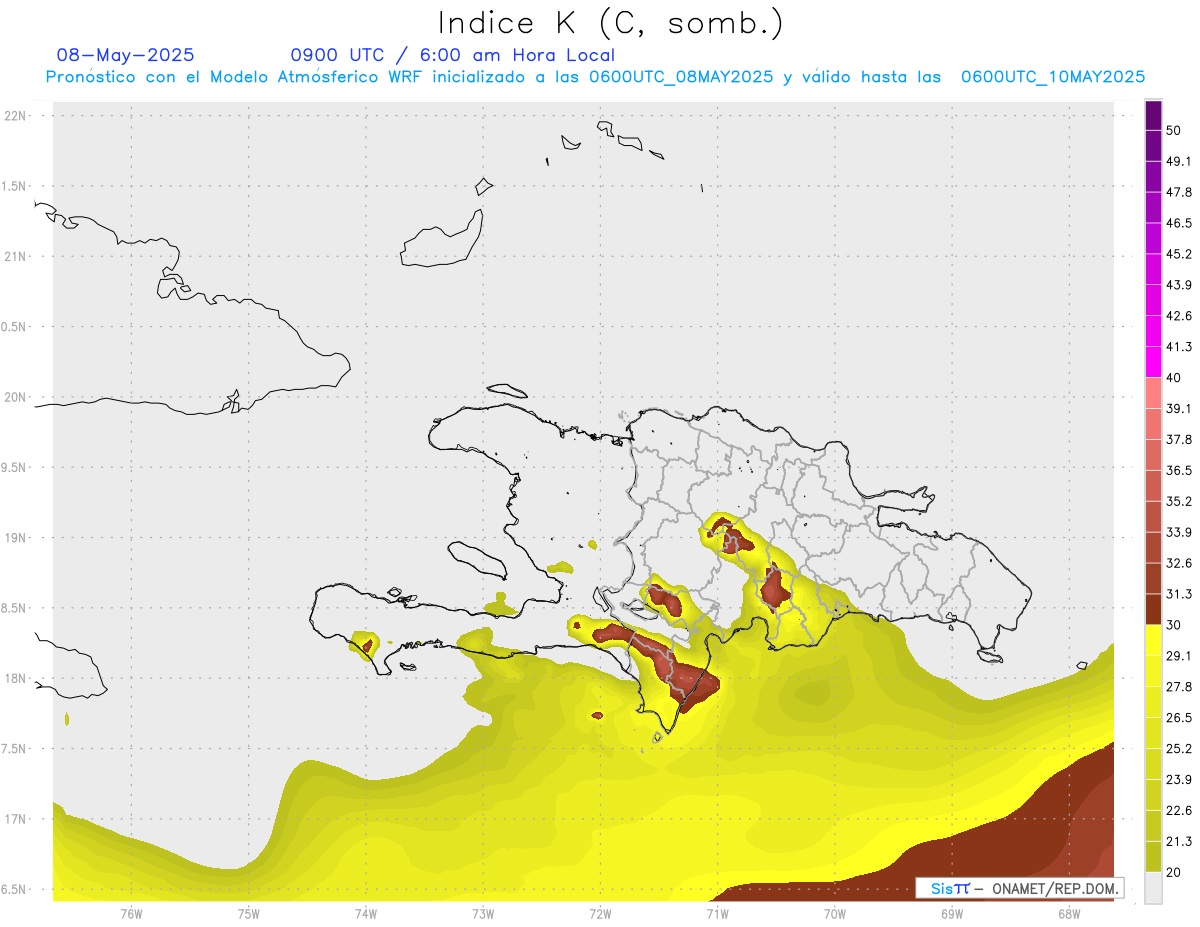Click legend value '21.3'
Viewport: 1200px width, 927px height.
tap(1179, 841)
